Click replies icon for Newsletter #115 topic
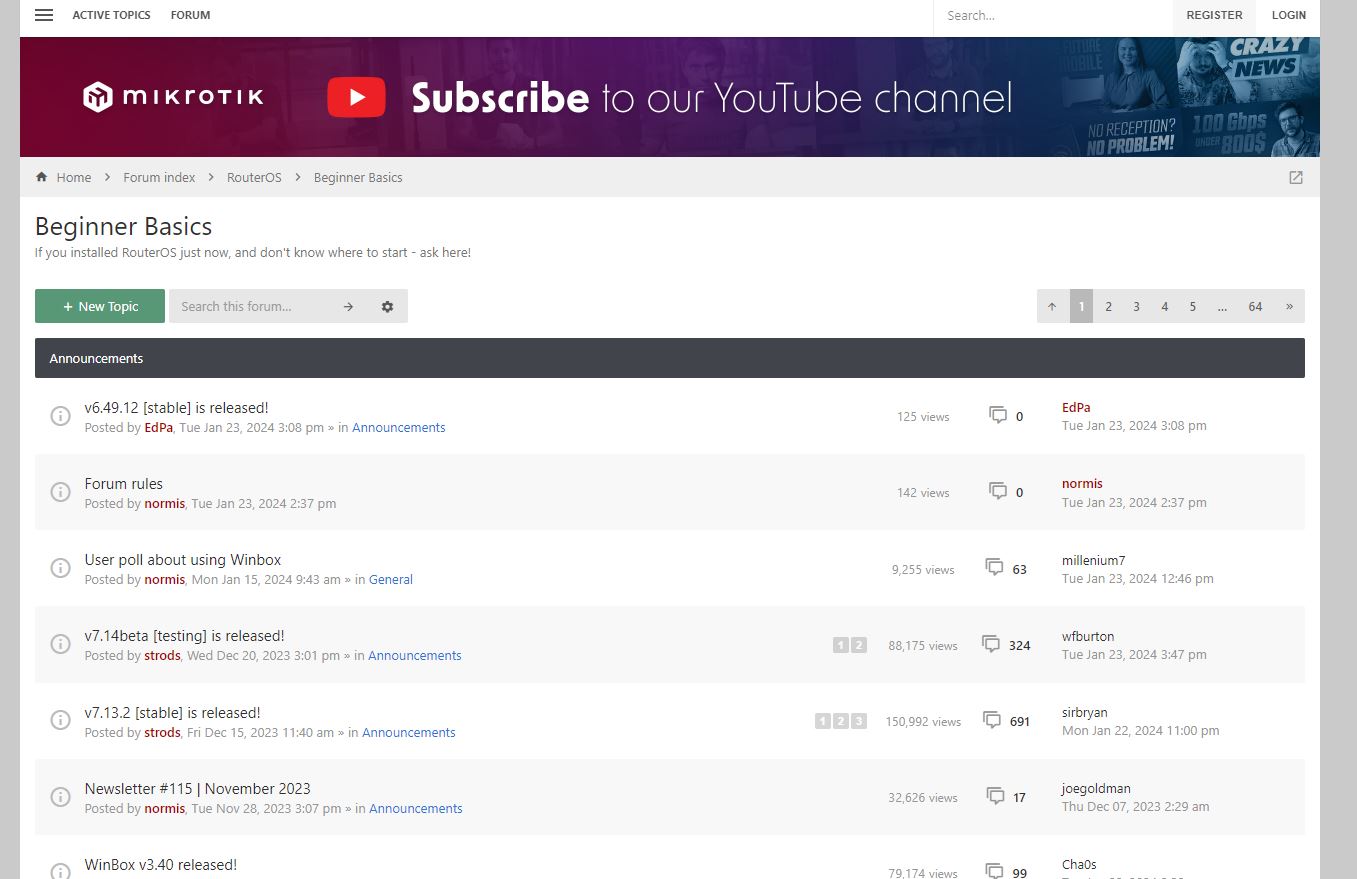Screen dimensions: 1357x879 996,796
